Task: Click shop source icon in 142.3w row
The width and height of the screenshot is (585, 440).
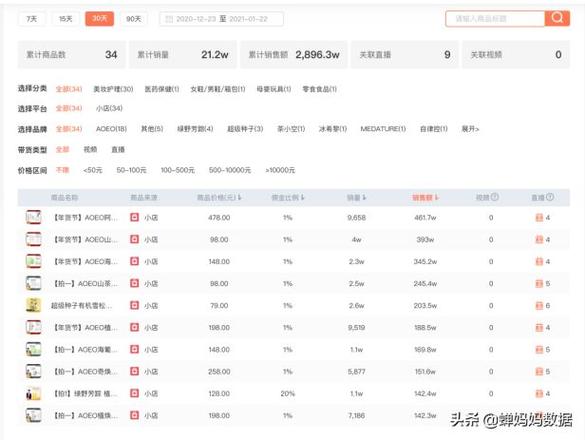Action: [134, 415]
